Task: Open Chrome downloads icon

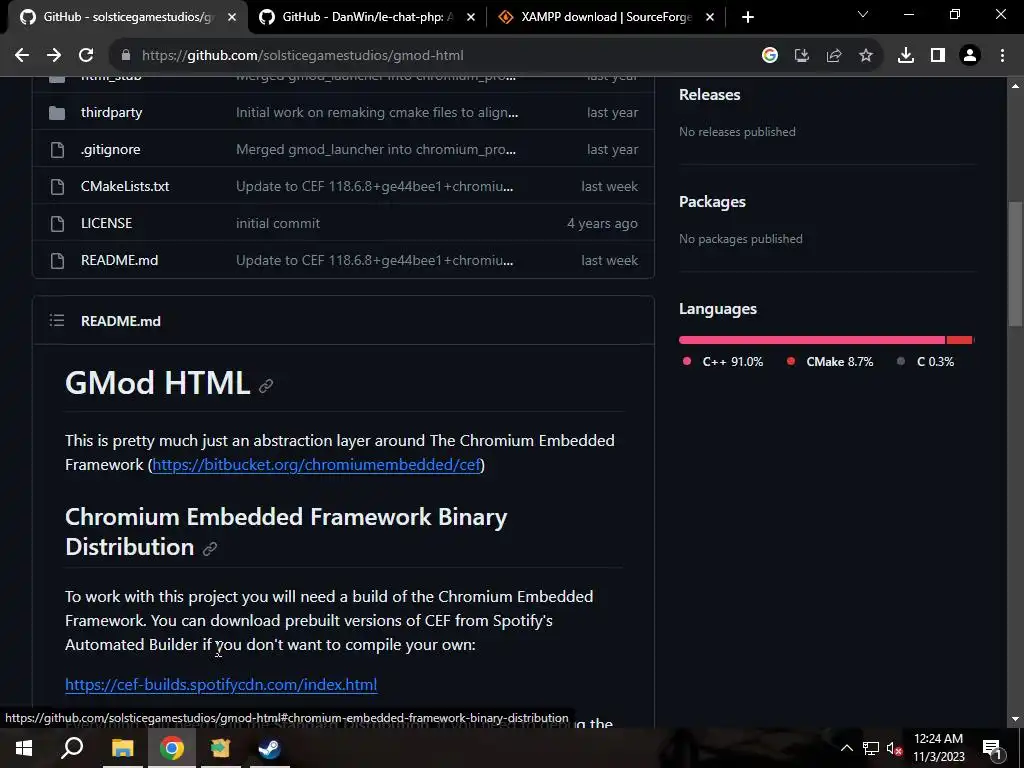Action: pos(905,56)
